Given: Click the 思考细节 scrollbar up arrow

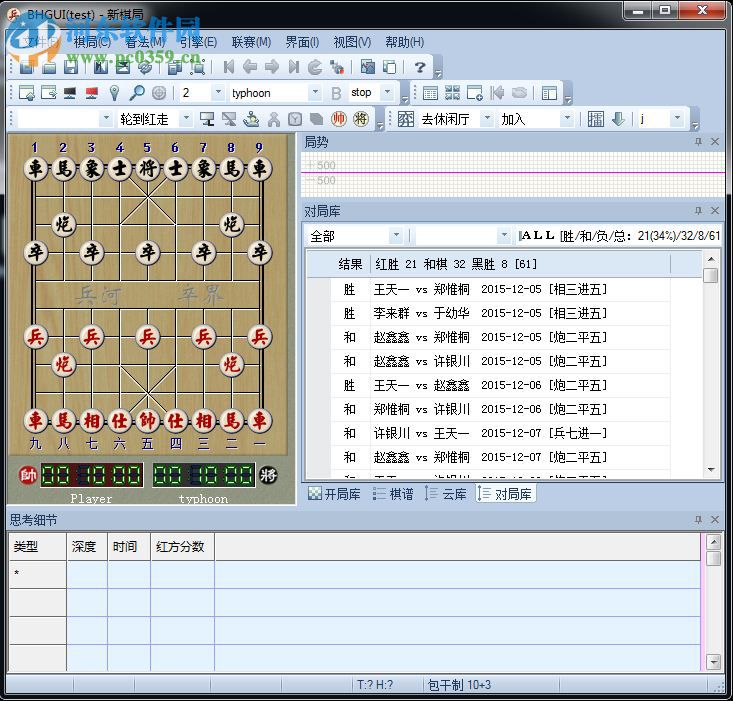Looking at the screenshot, I should click(x=713, y=542).
